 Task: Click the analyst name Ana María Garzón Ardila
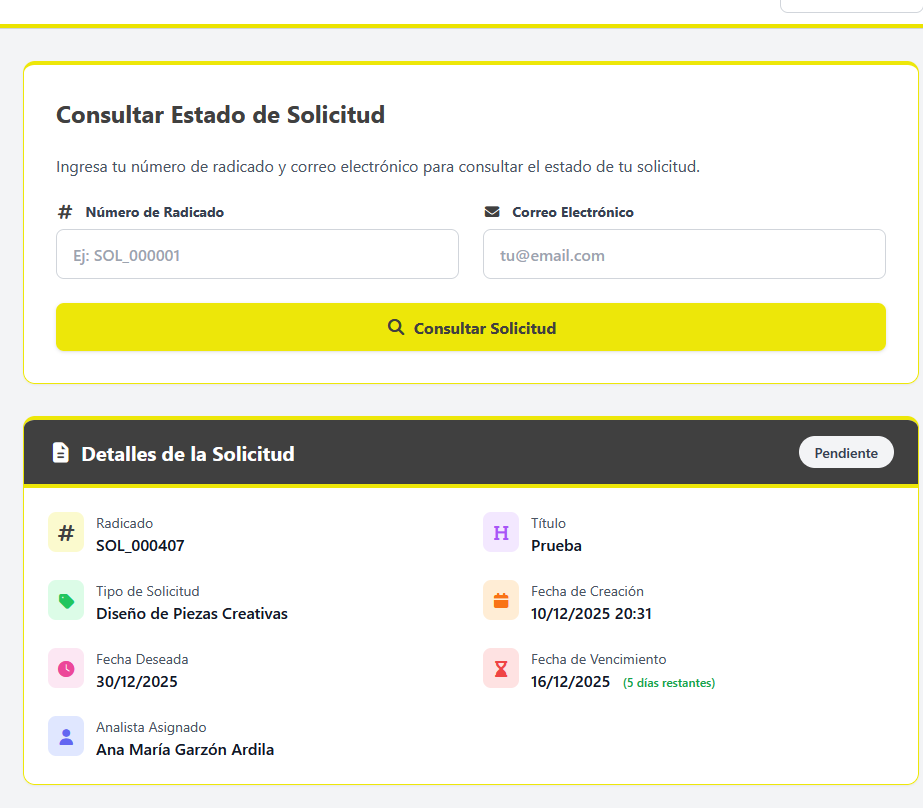[x=185, y=750]
